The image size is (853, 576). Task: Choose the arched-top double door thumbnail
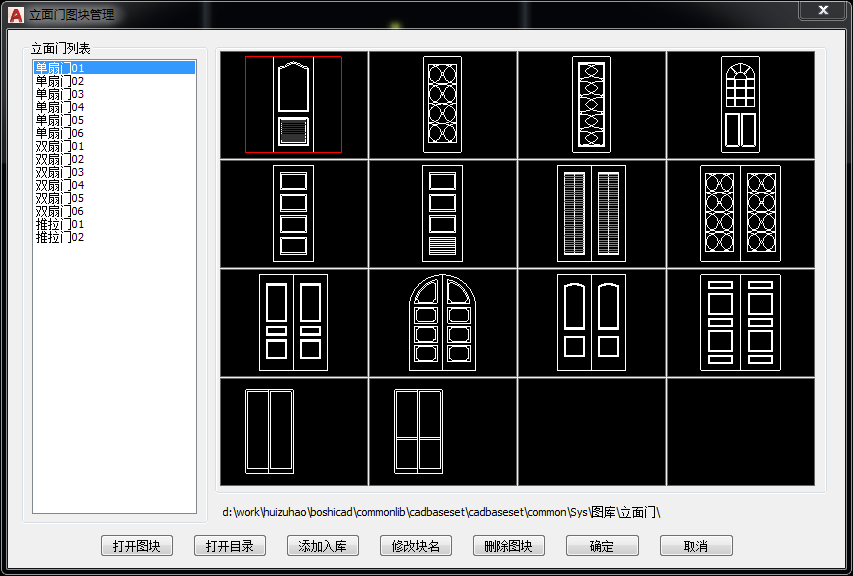(443, 323)
